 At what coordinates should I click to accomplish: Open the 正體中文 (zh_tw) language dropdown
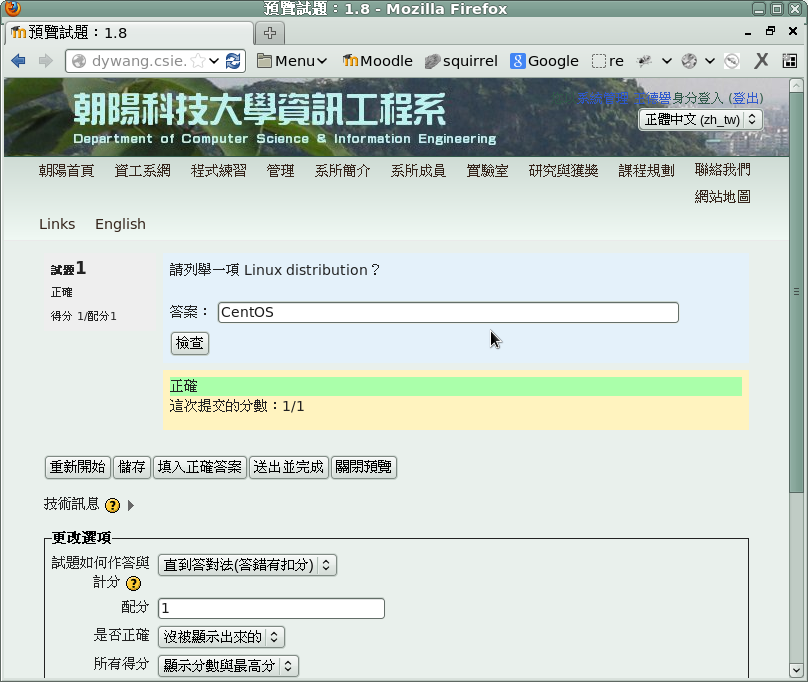700,119
